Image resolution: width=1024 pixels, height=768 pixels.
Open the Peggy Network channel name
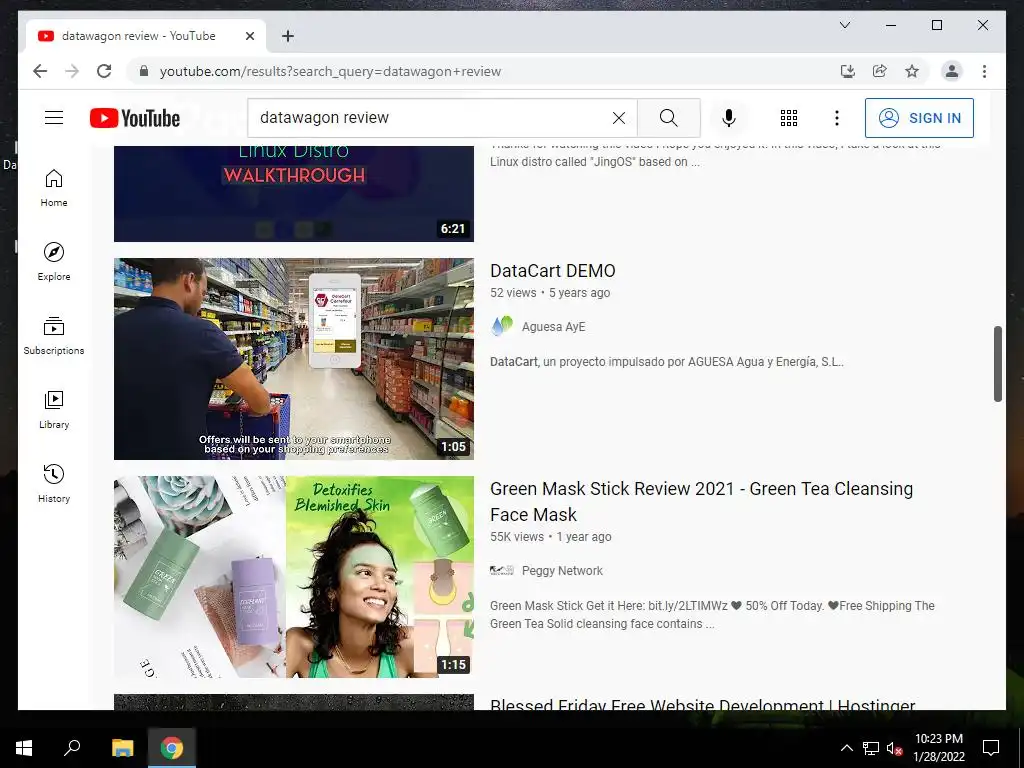coord(562,571)
